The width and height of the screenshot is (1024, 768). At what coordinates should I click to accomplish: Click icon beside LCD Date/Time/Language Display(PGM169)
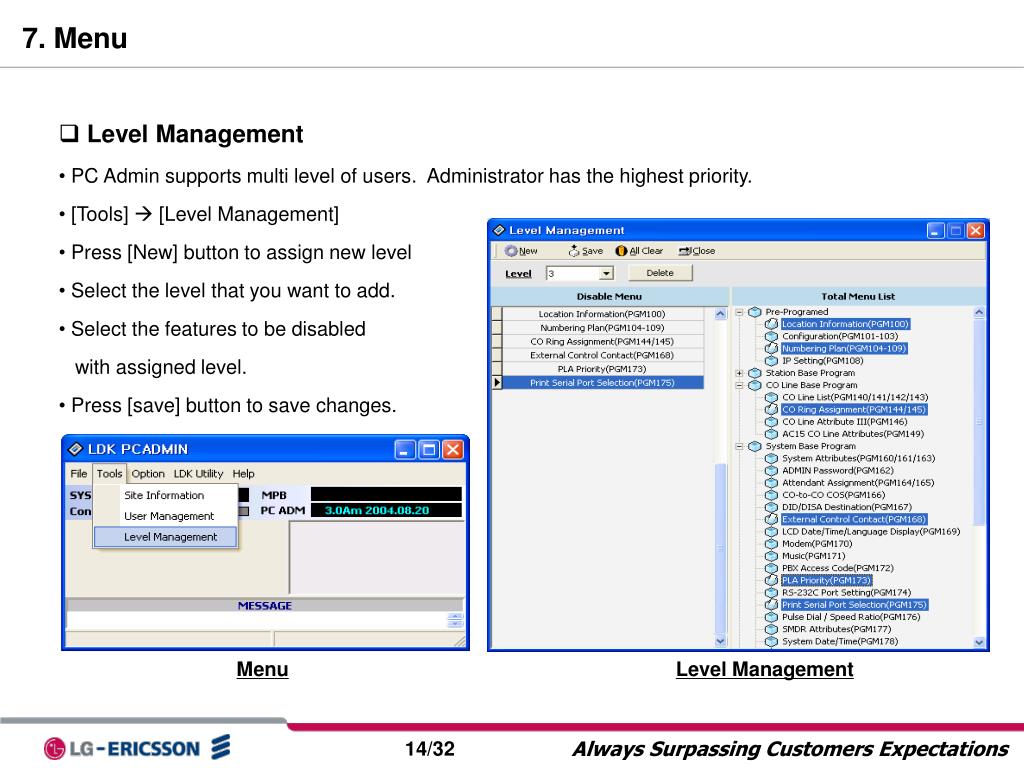pos(771,532)
